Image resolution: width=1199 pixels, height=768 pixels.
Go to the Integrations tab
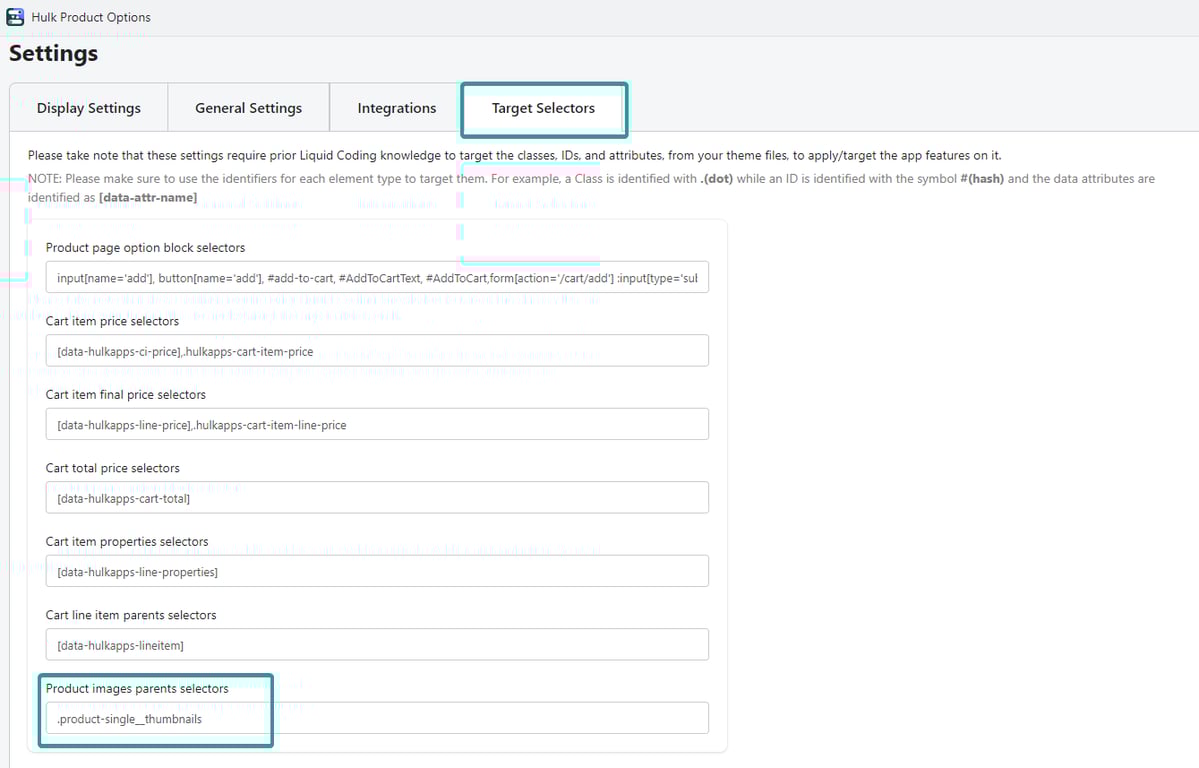point(397,108)
